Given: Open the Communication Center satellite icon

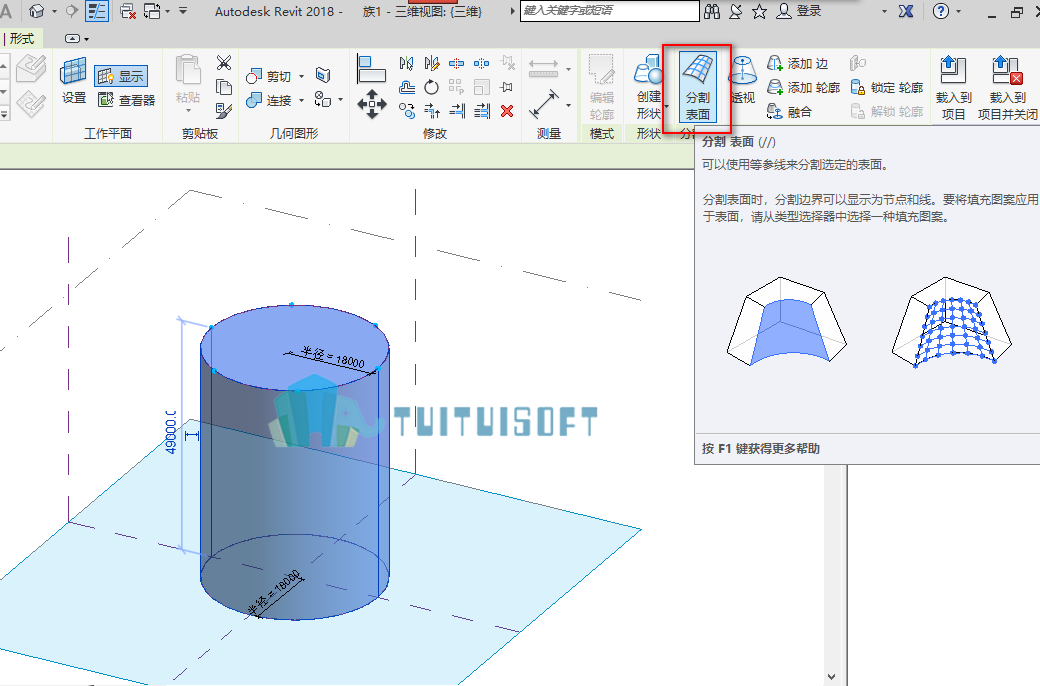Looking at the screenshot, I should [736, 11].
